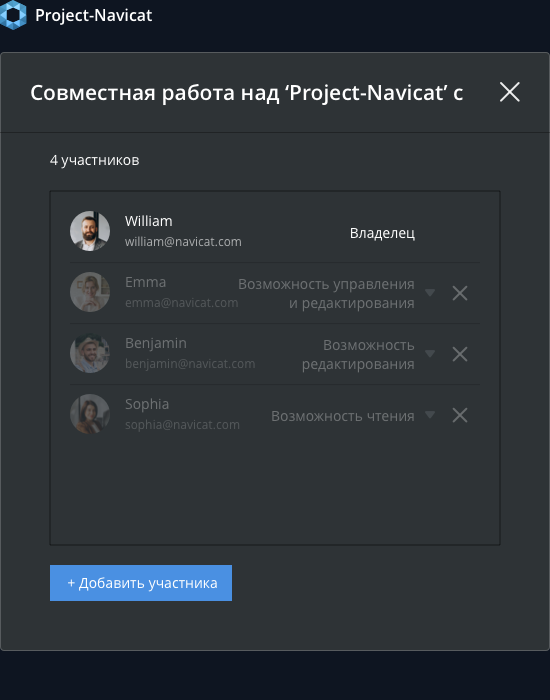Click the Project-Navicat title text
Viewport: 550px width, 700px height.
94,16
